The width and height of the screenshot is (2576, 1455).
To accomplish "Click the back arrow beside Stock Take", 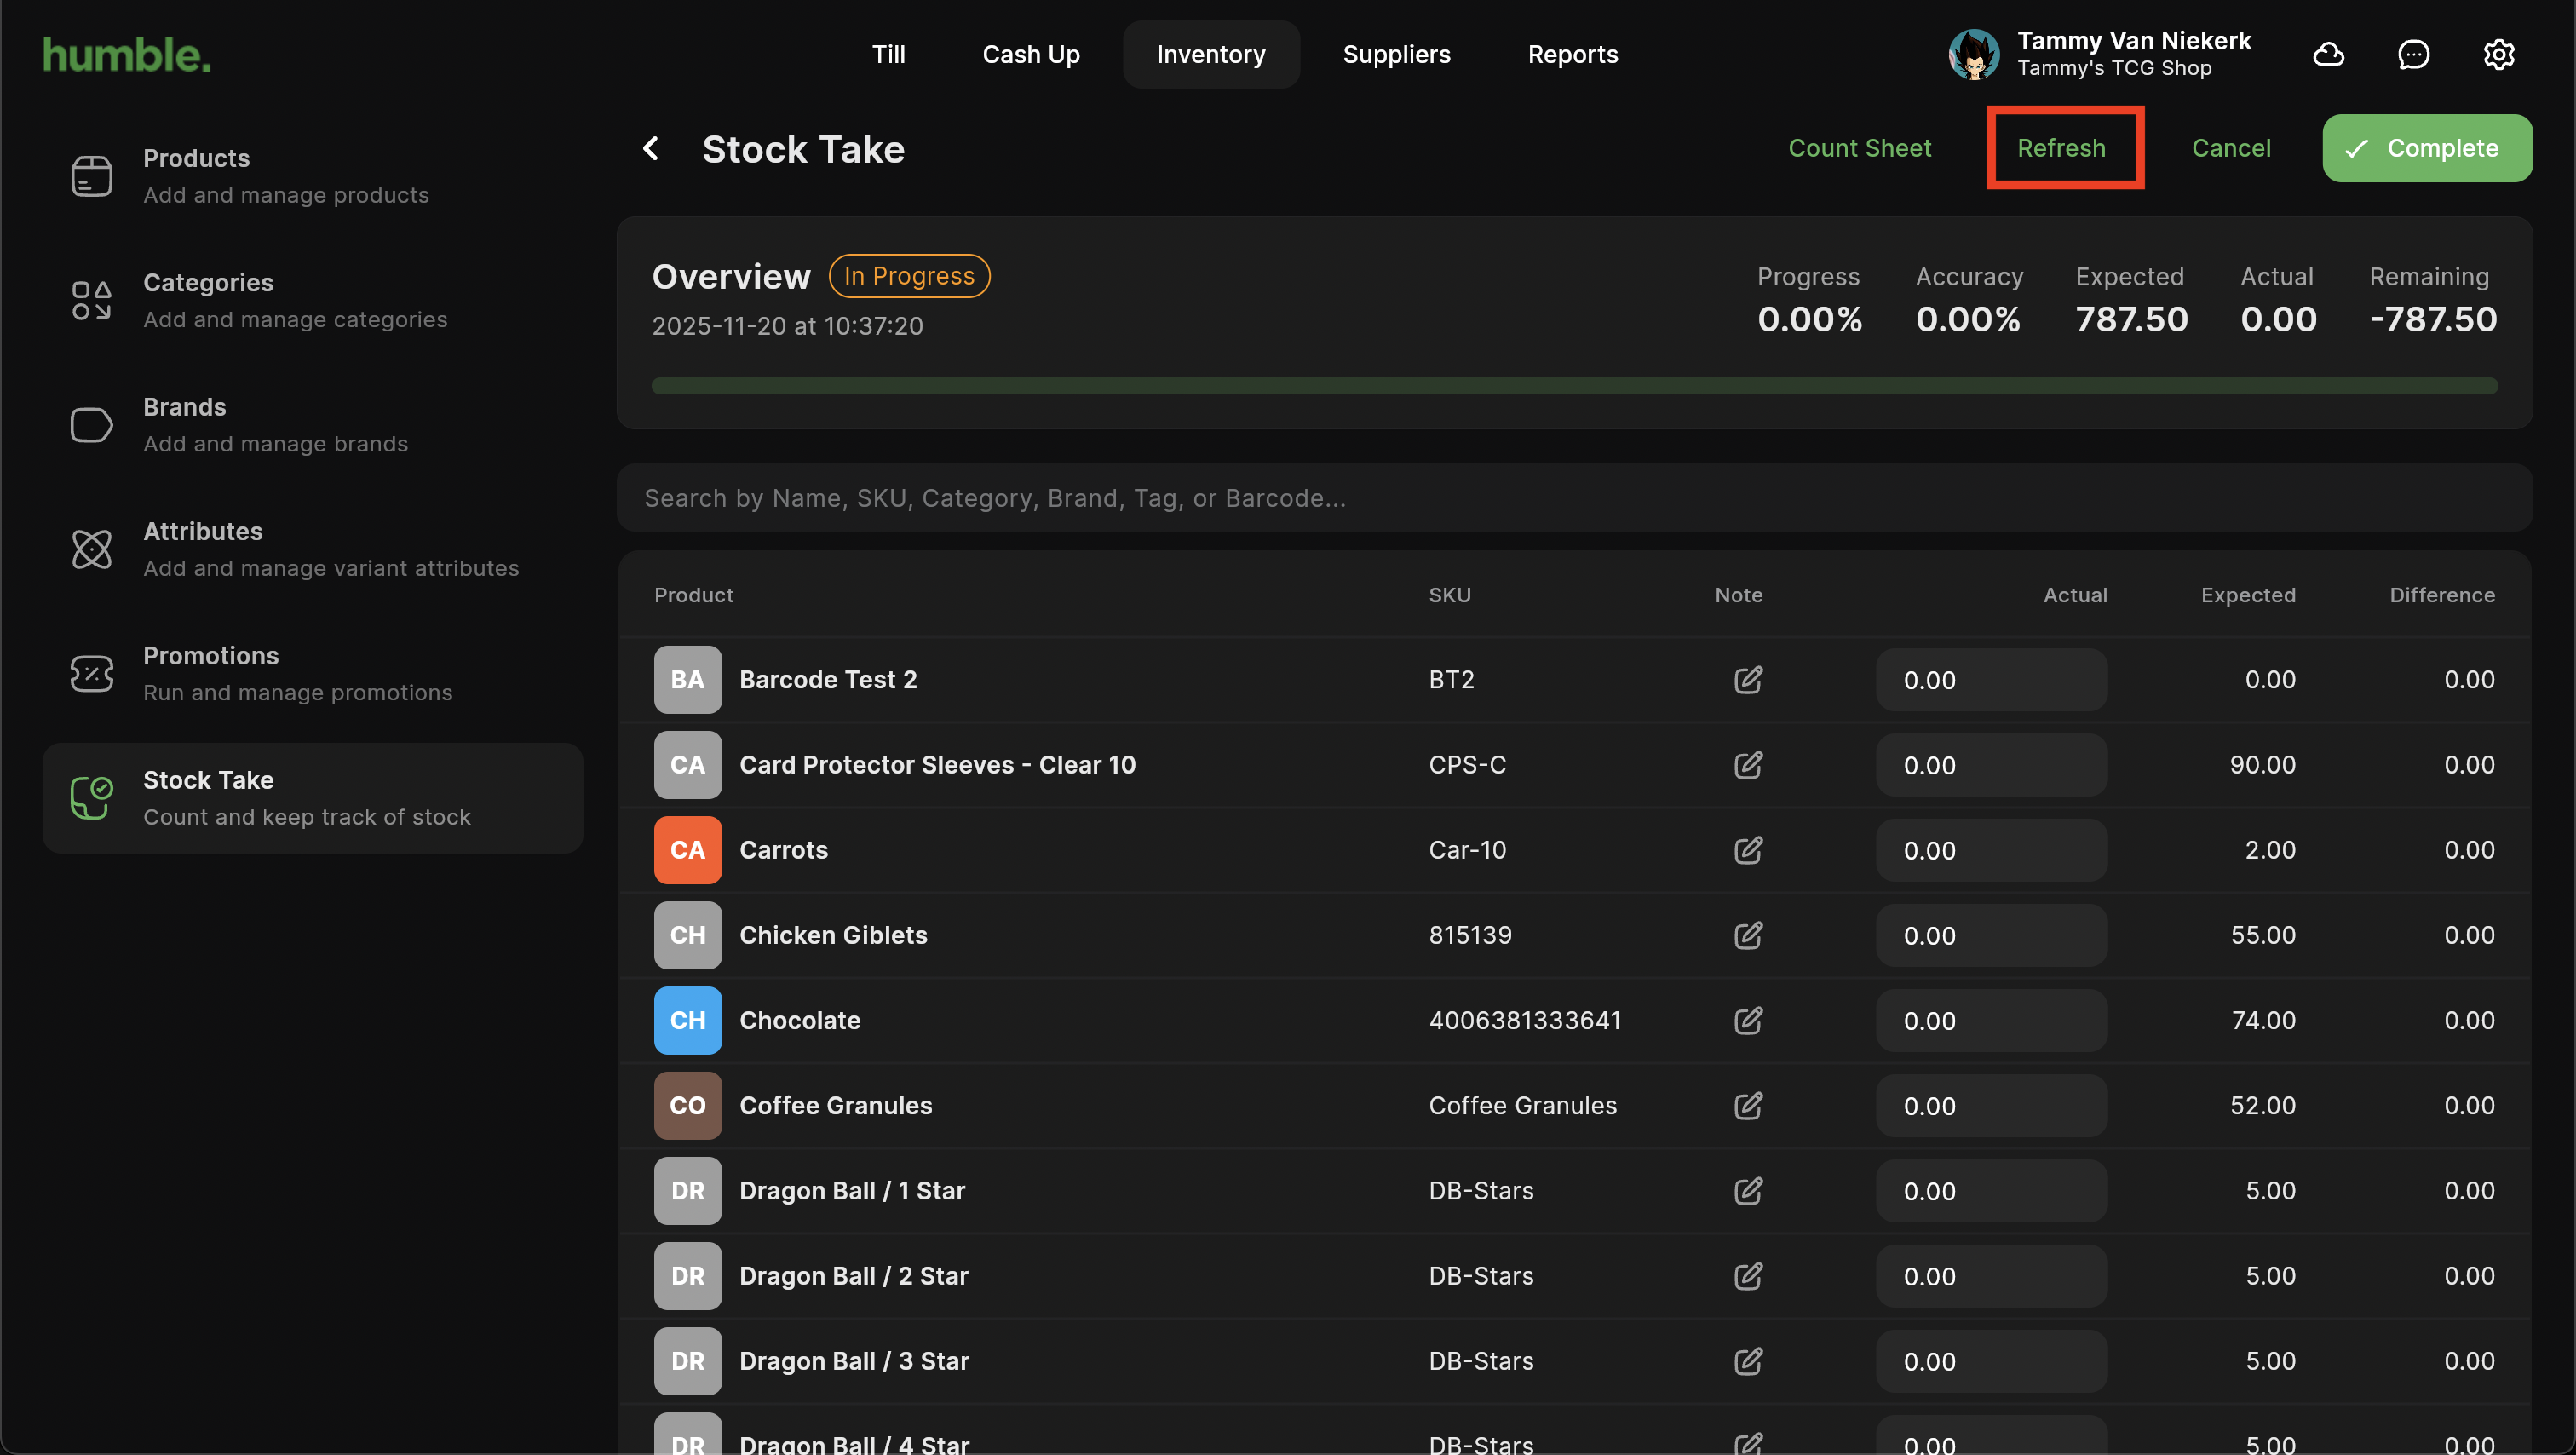I will click(x=651, y=149).
